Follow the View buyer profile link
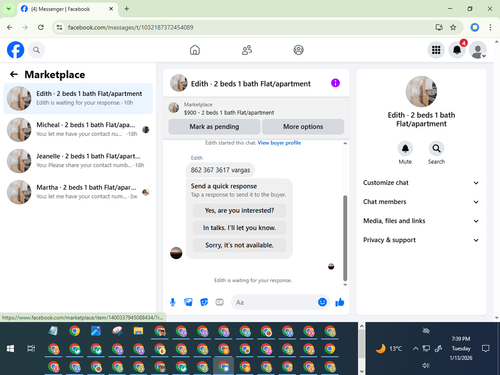This screenshot has height=375, width=500. tap(279, 143)
